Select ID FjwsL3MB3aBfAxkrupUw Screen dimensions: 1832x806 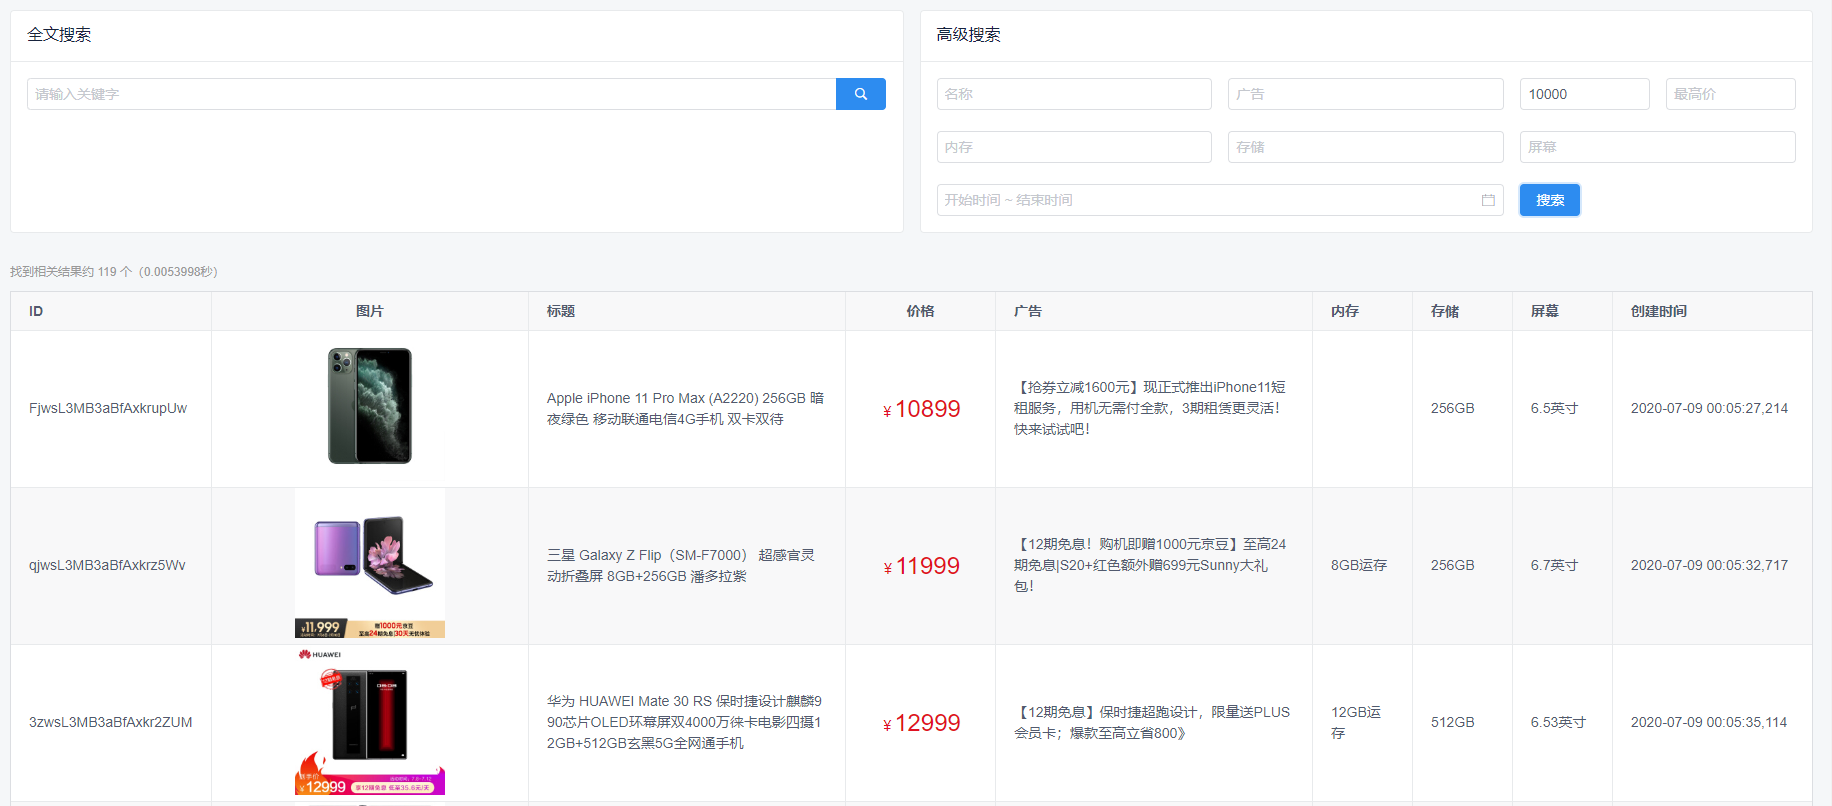108,408
